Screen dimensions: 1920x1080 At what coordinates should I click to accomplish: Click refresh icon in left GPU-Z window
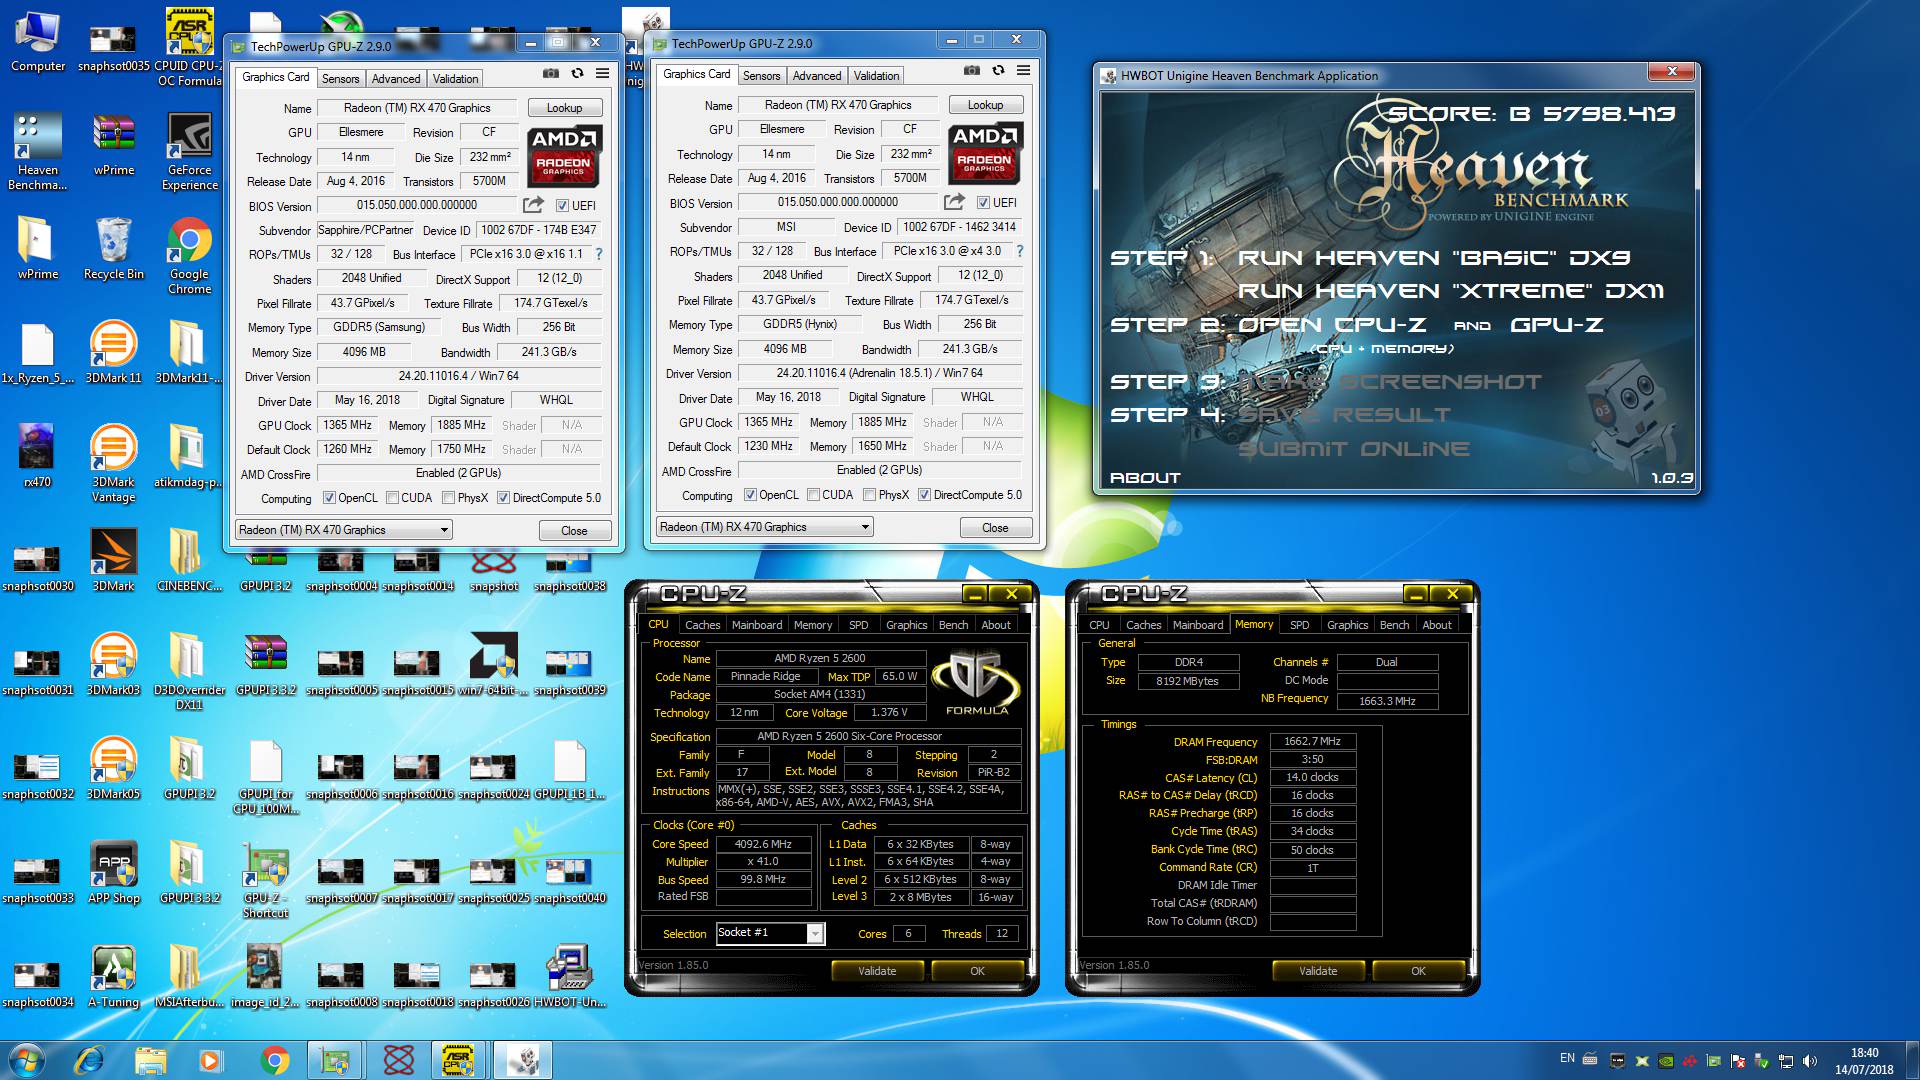577,73
